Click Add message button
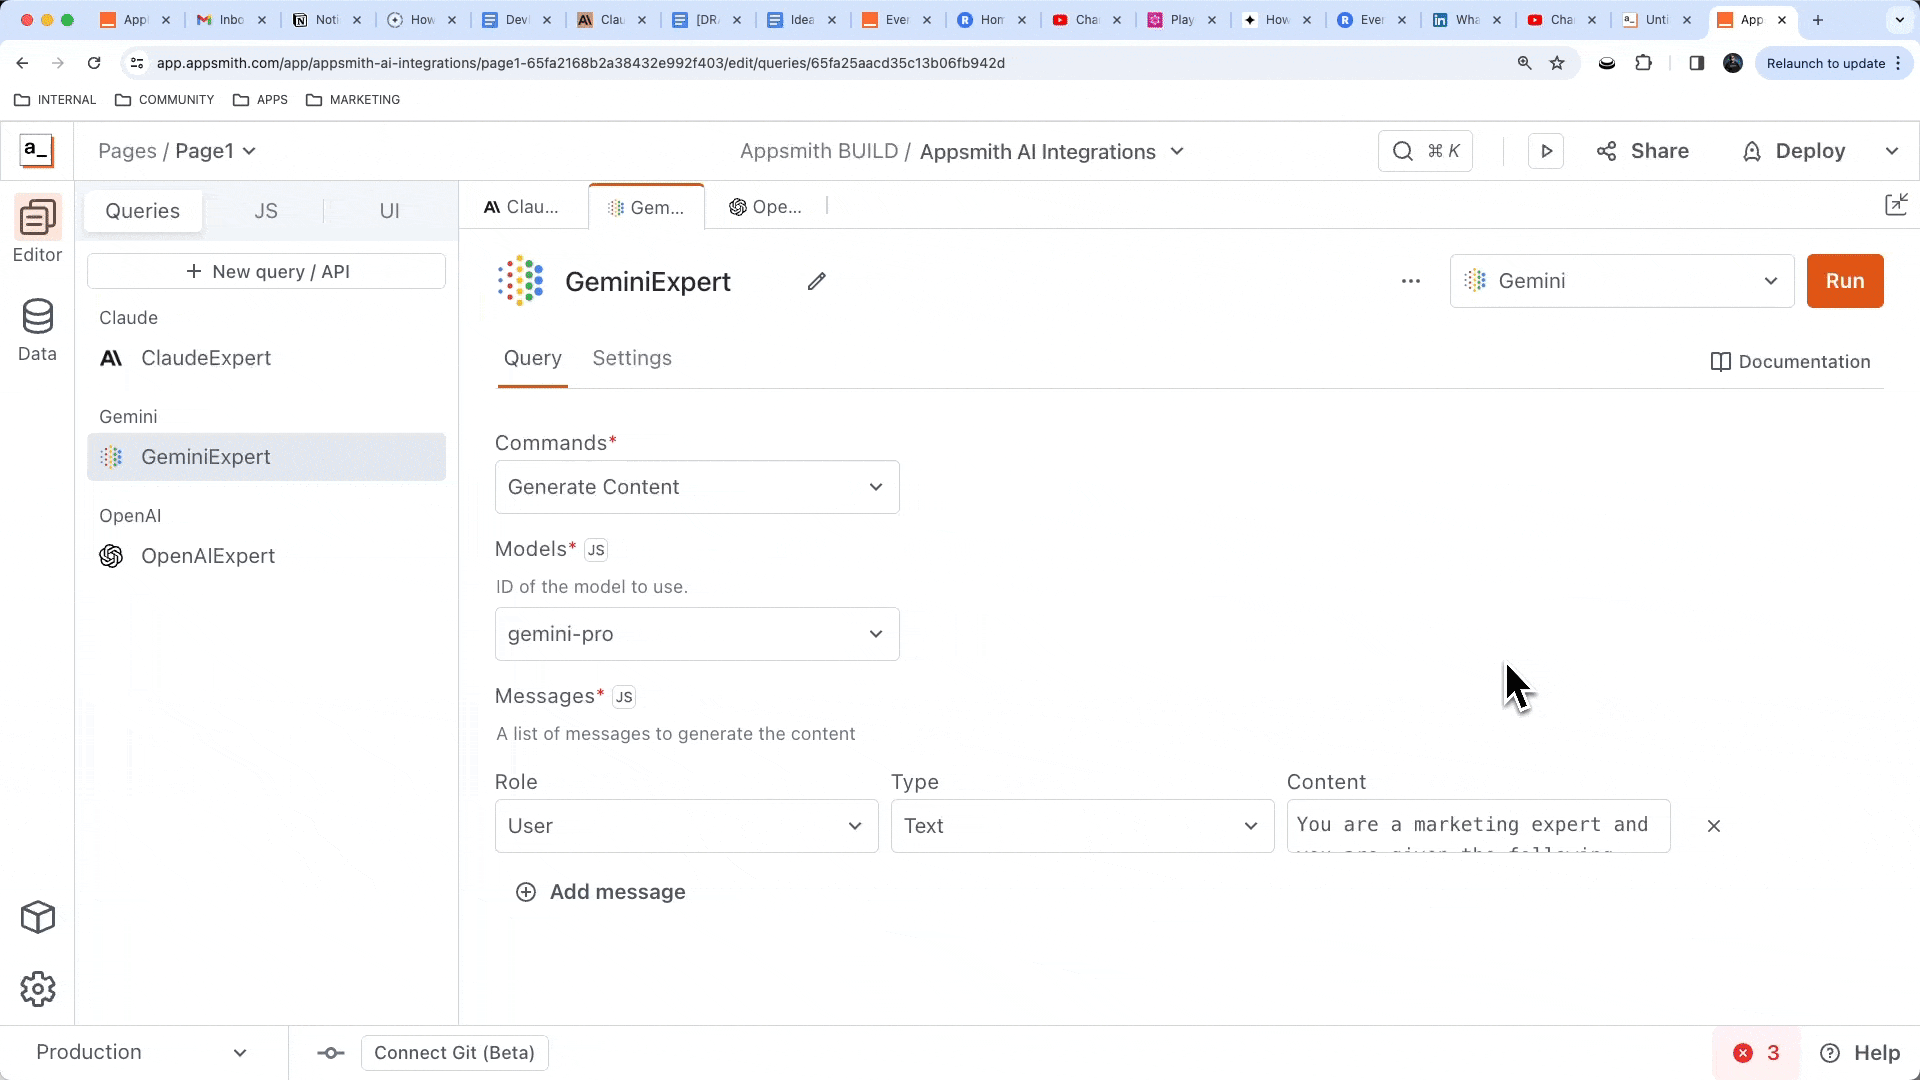This screenshot has width=1920, height=1080. [x=601, y=892]
